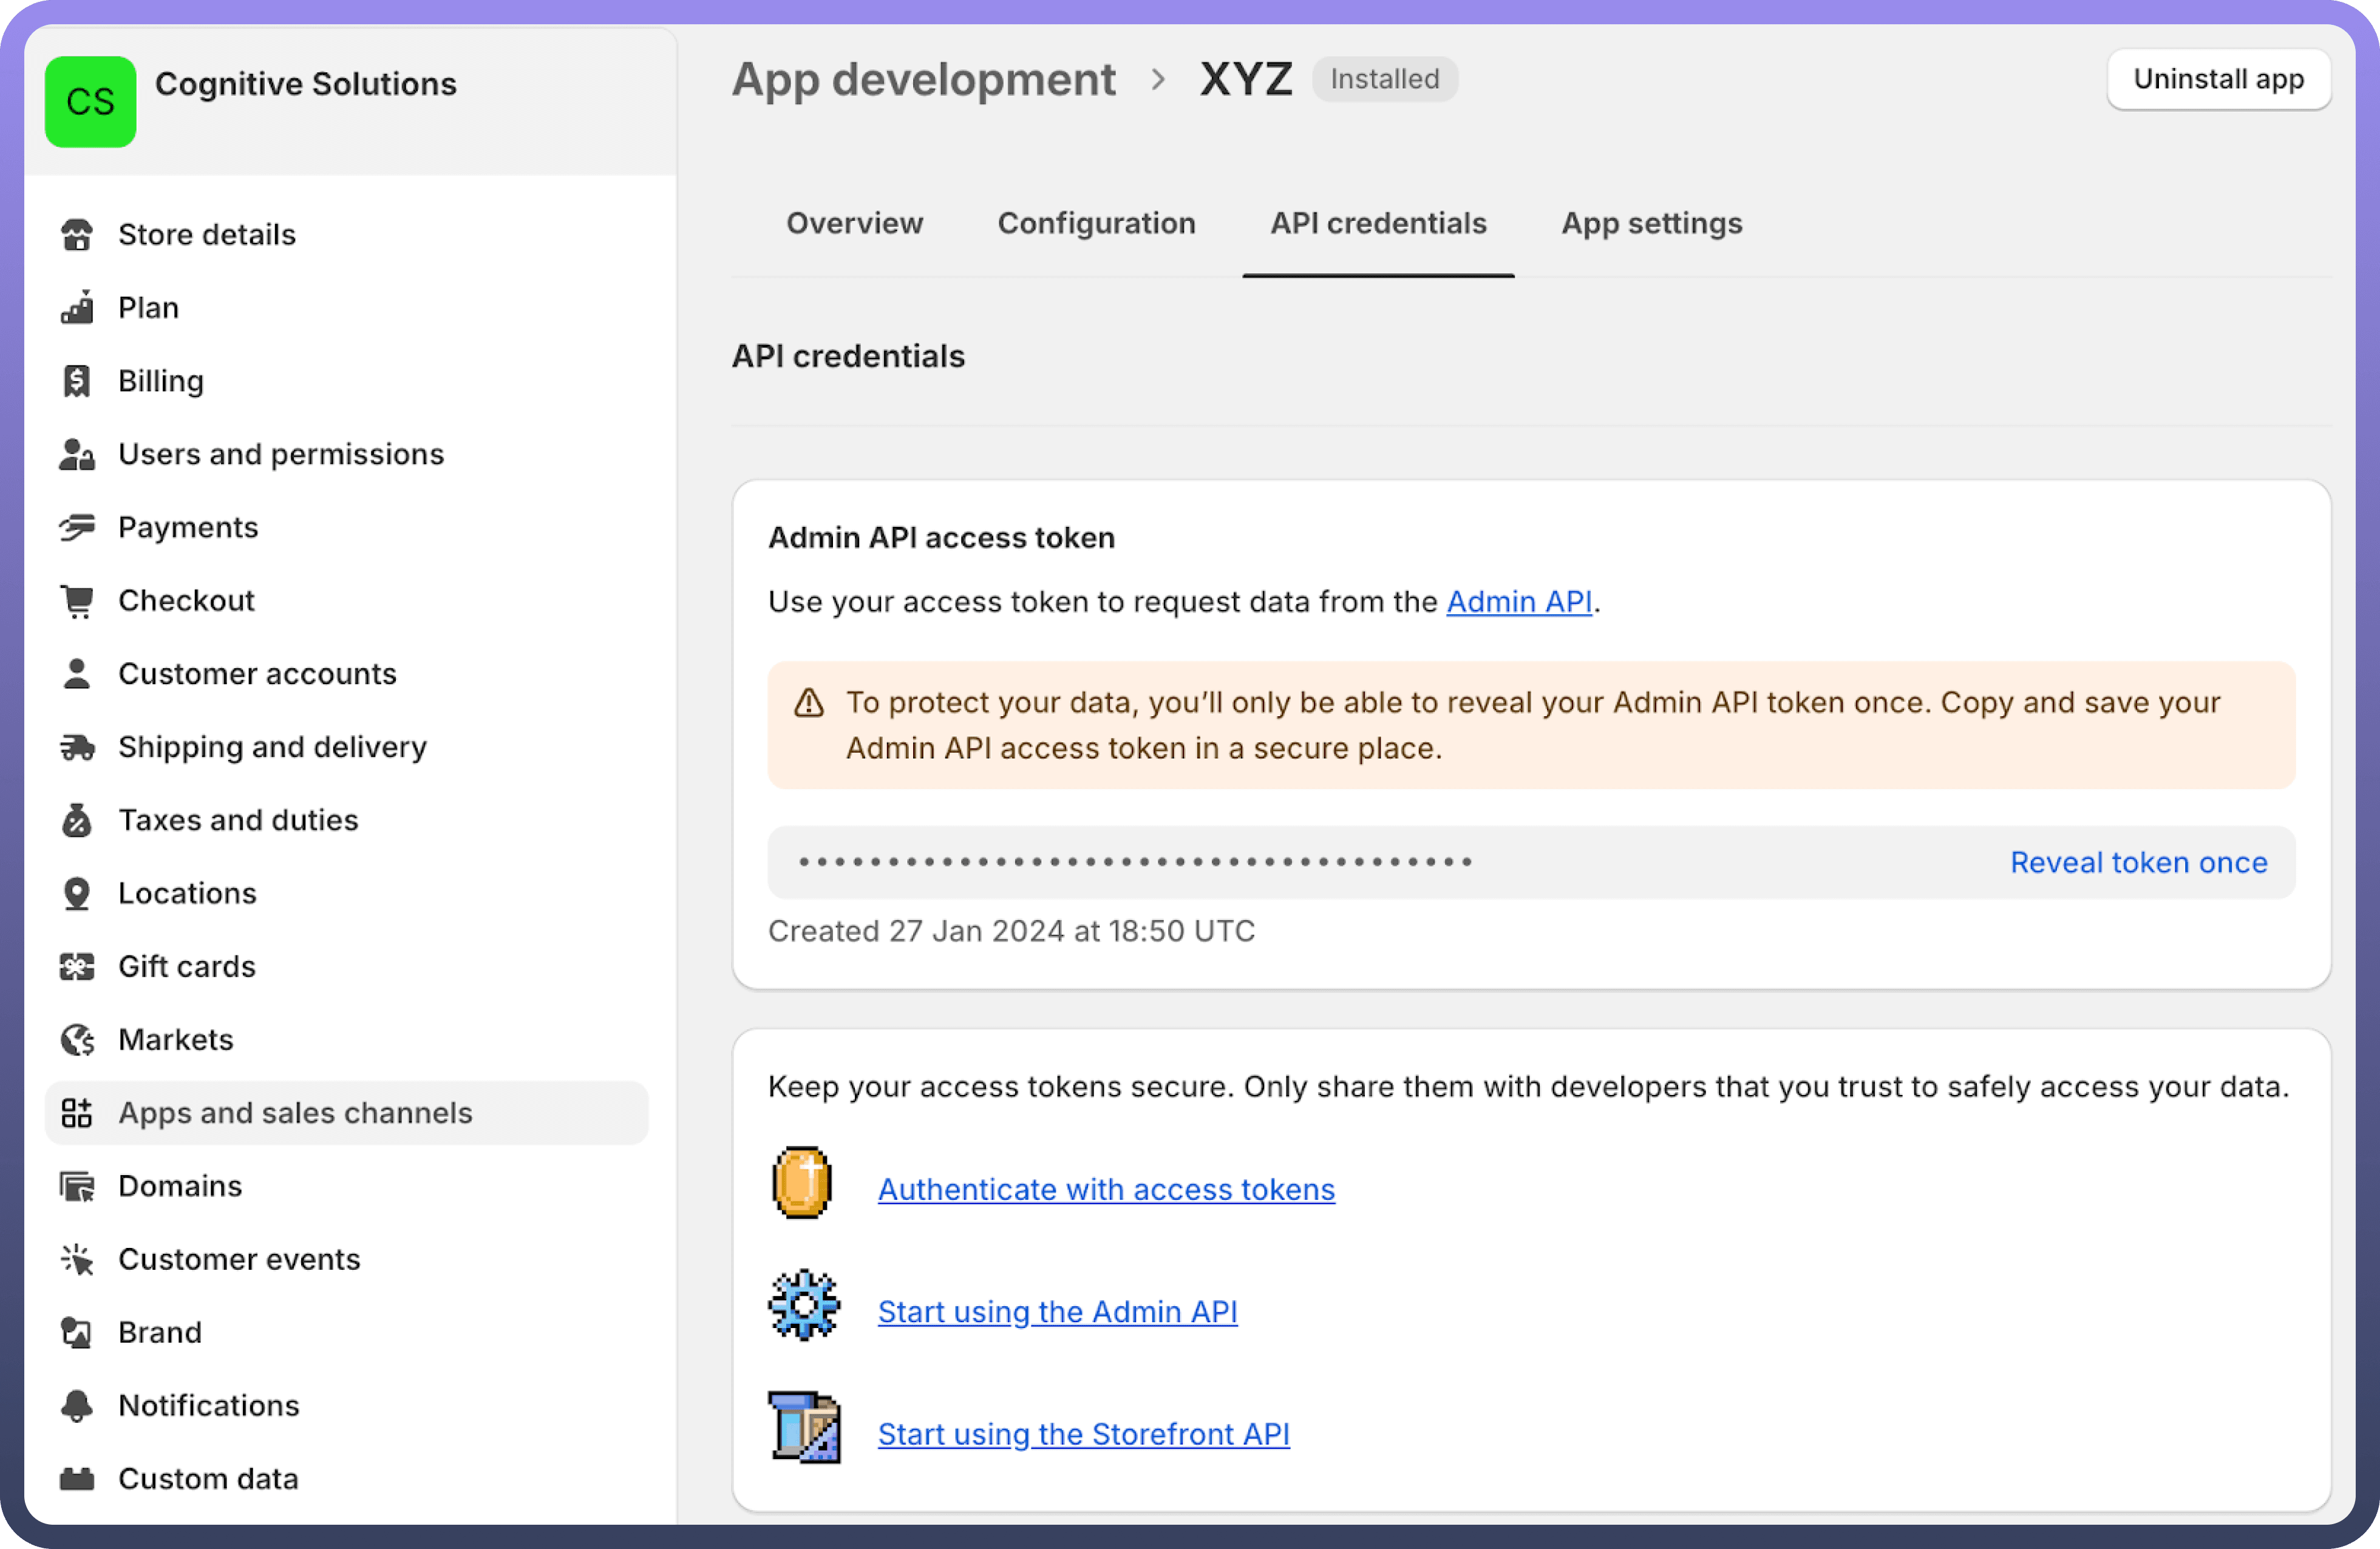Click the gold coin access token icon
The height and width of the screenshot is (1549, 2380).
coord(802,1183)
